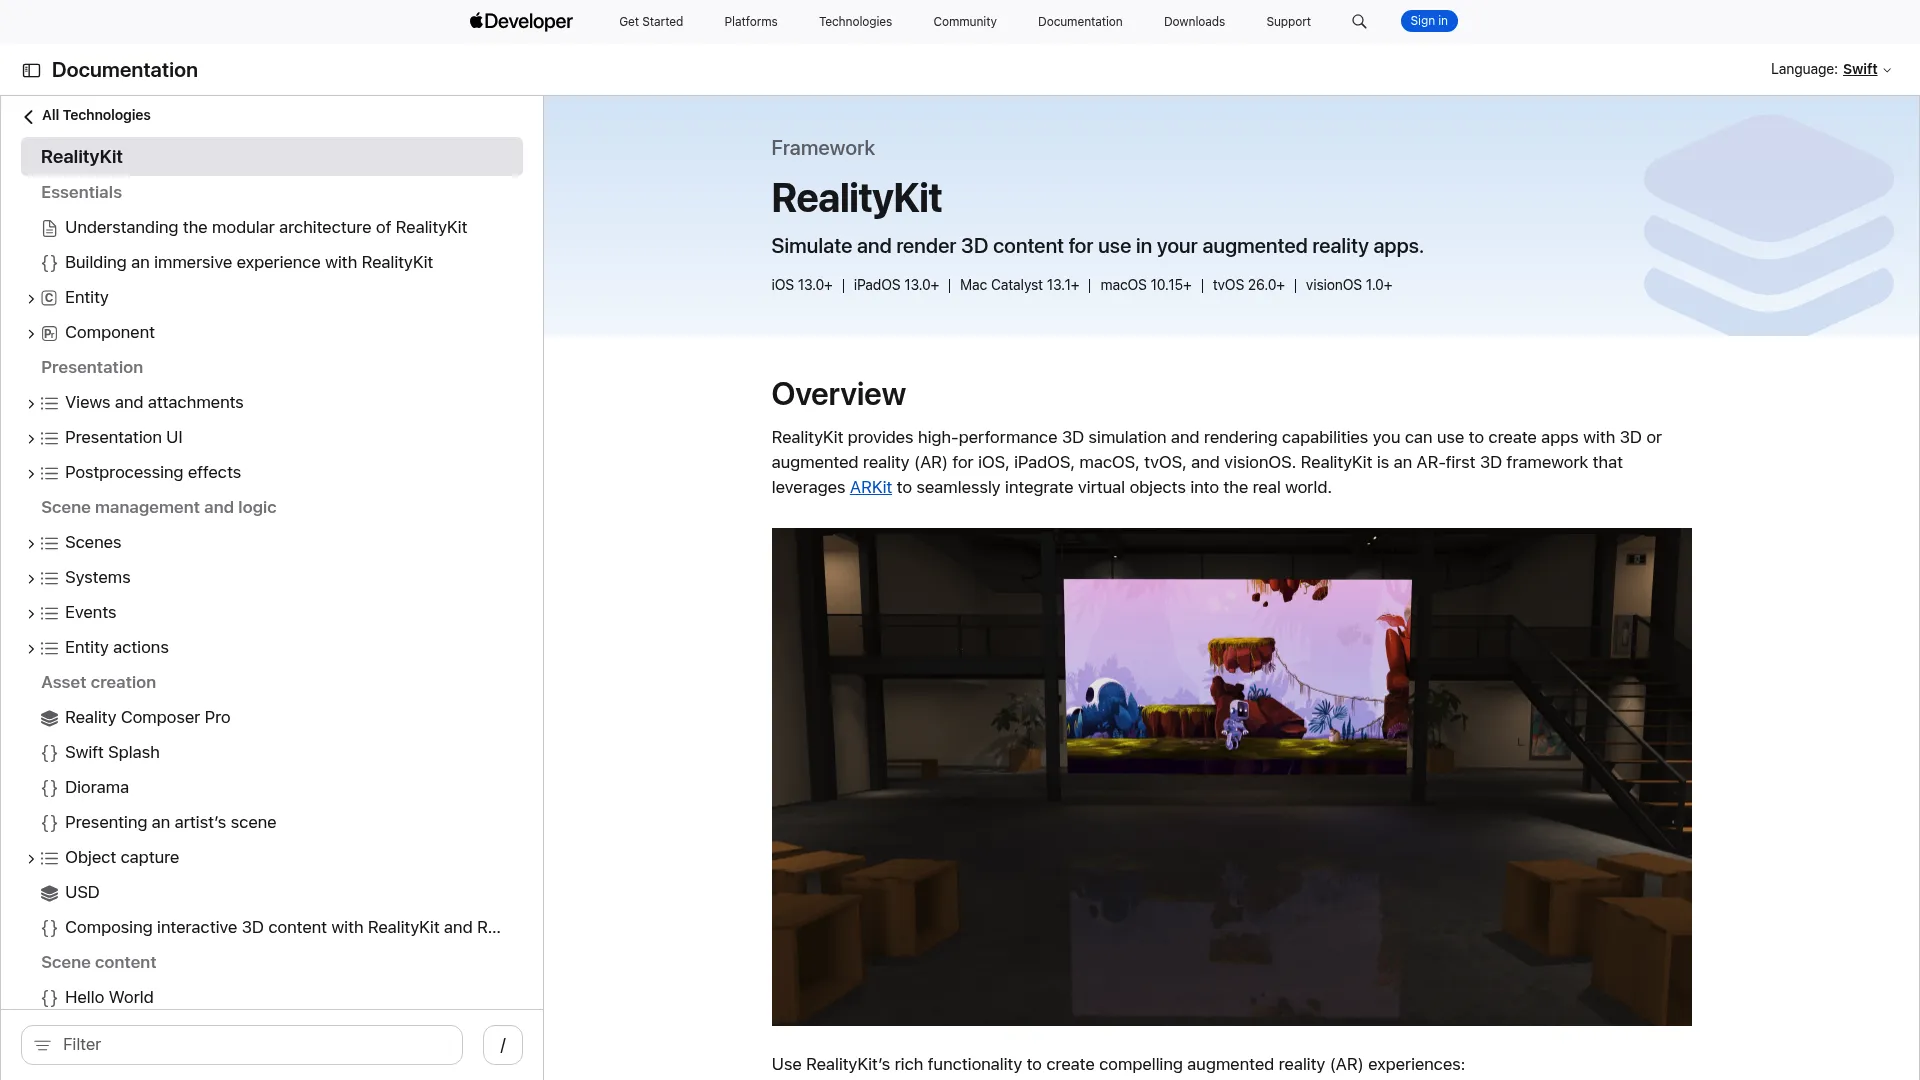Click the list icon beside Object capture
1920x1080 pixels.
49,858
